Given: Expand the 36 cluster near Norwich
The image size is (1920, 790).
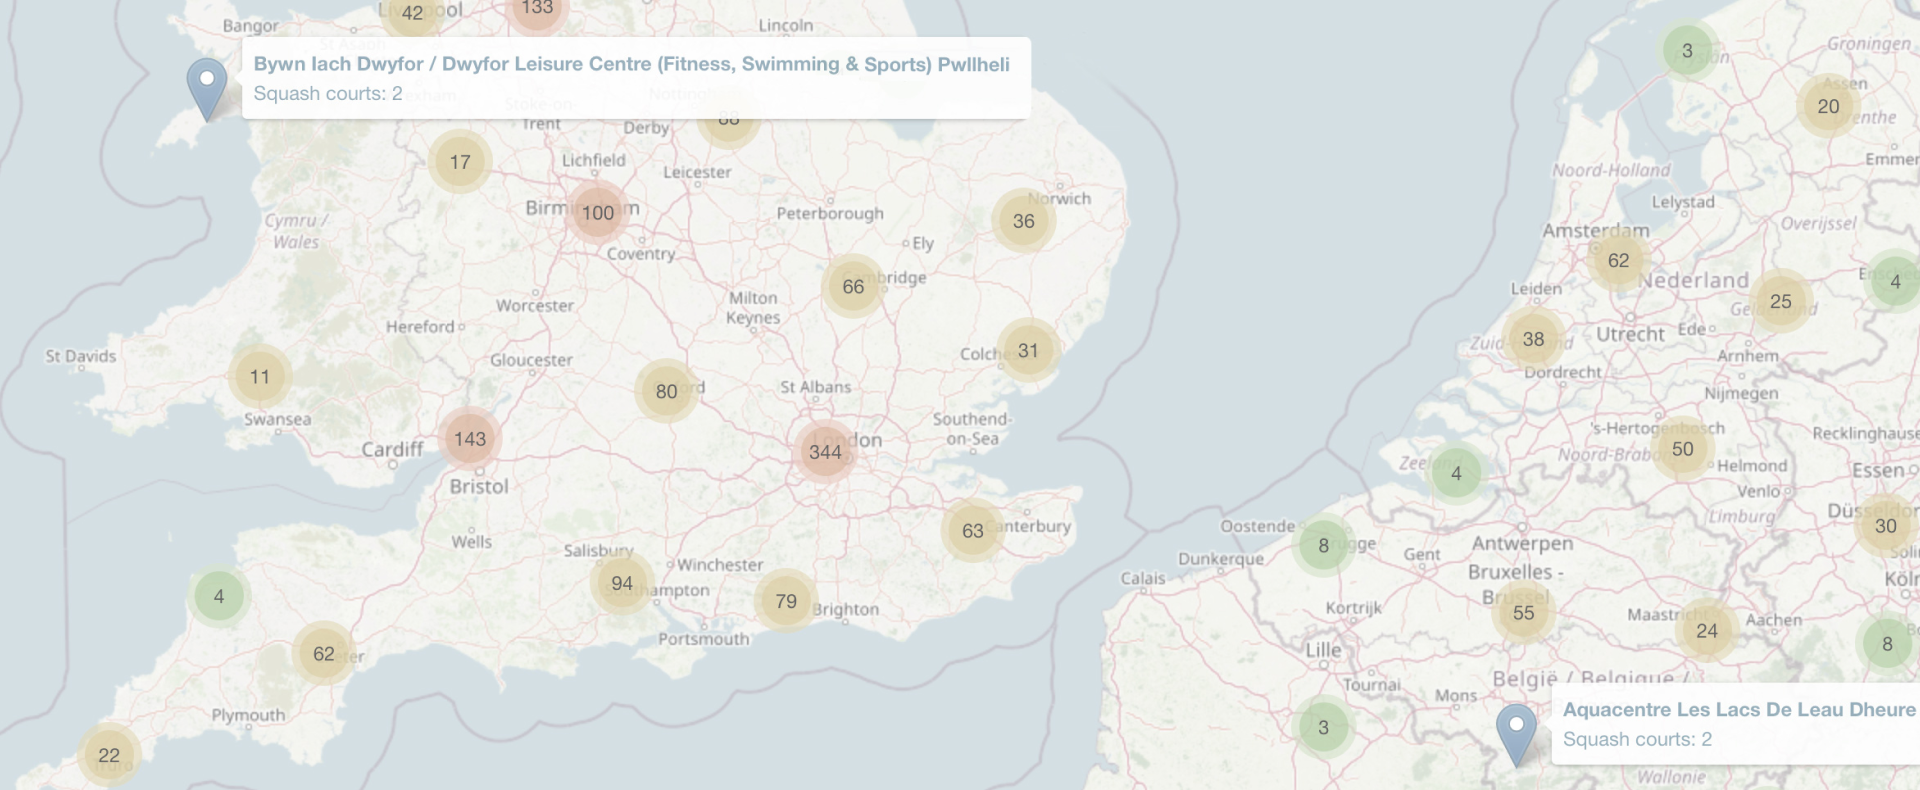Looking at the screenshot, I should [x=1024, y=221].
